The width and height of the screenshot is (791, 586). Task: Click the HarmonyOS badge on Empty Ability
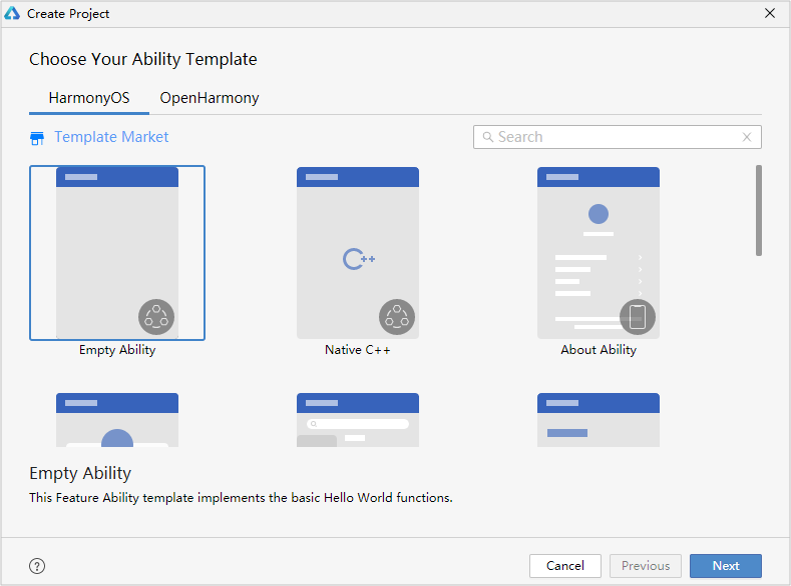(156, 317)
